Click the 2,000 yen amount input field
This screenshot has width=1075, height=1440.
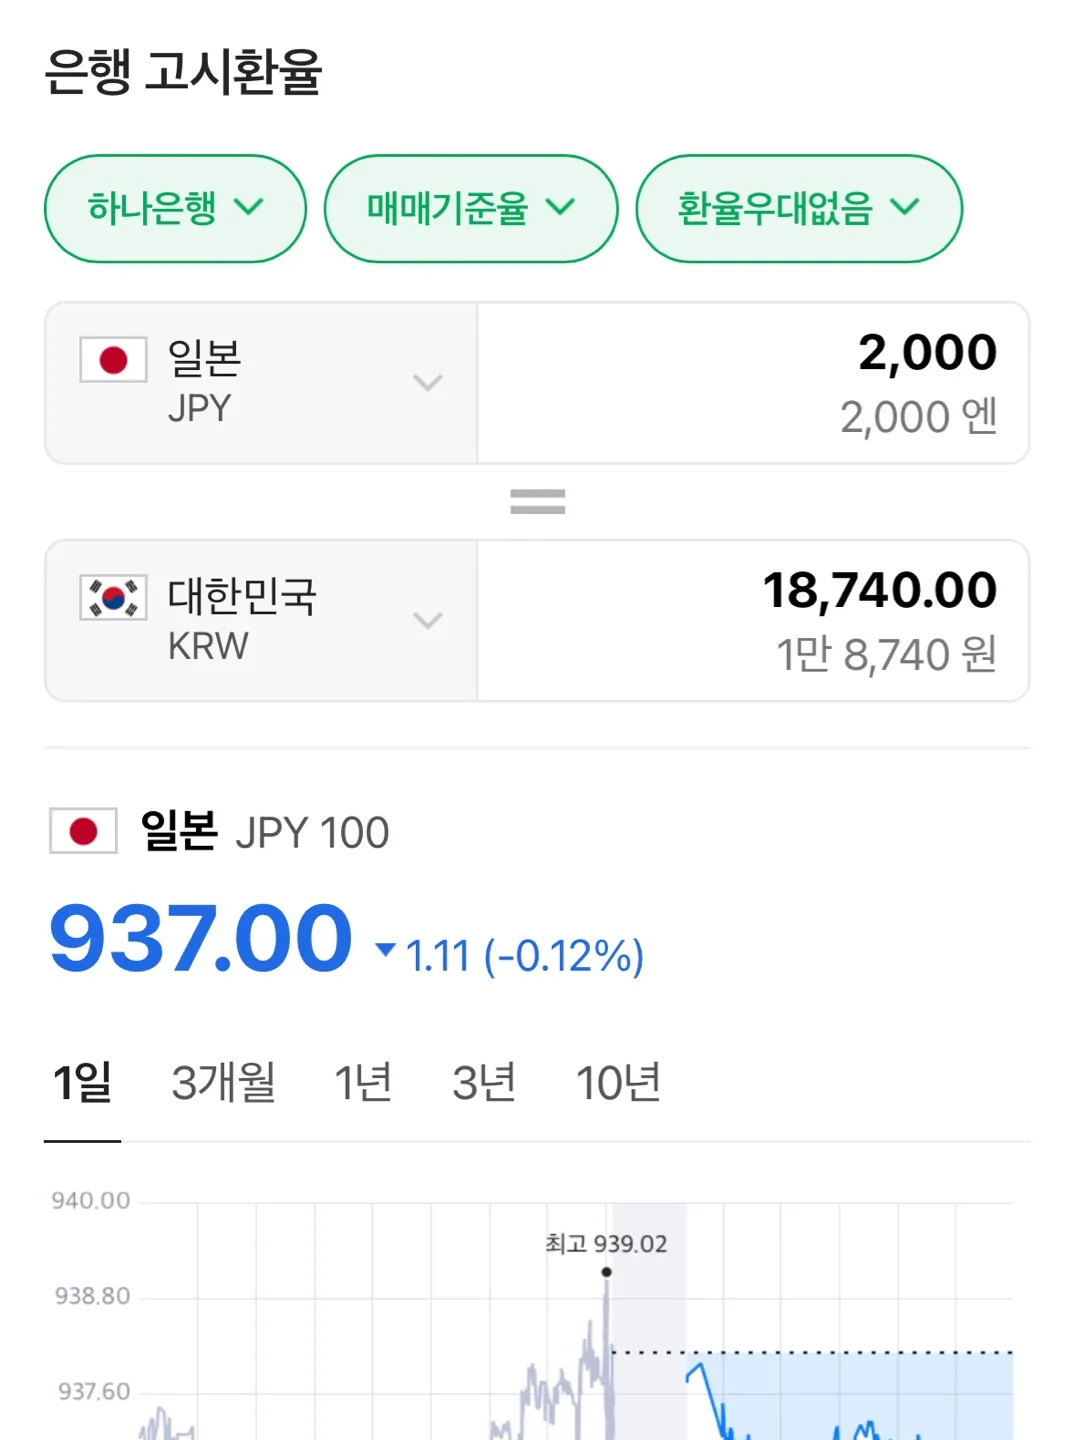click(x=753, y=383)
